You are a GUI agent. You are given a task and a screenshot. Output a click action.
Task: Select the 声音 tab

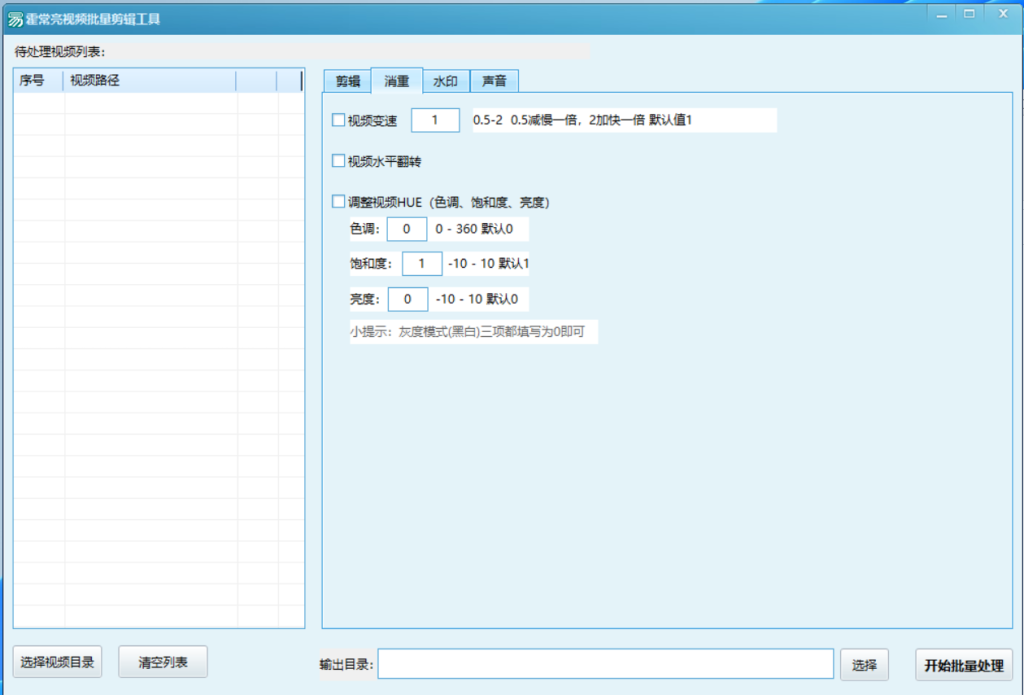point(494,81)
